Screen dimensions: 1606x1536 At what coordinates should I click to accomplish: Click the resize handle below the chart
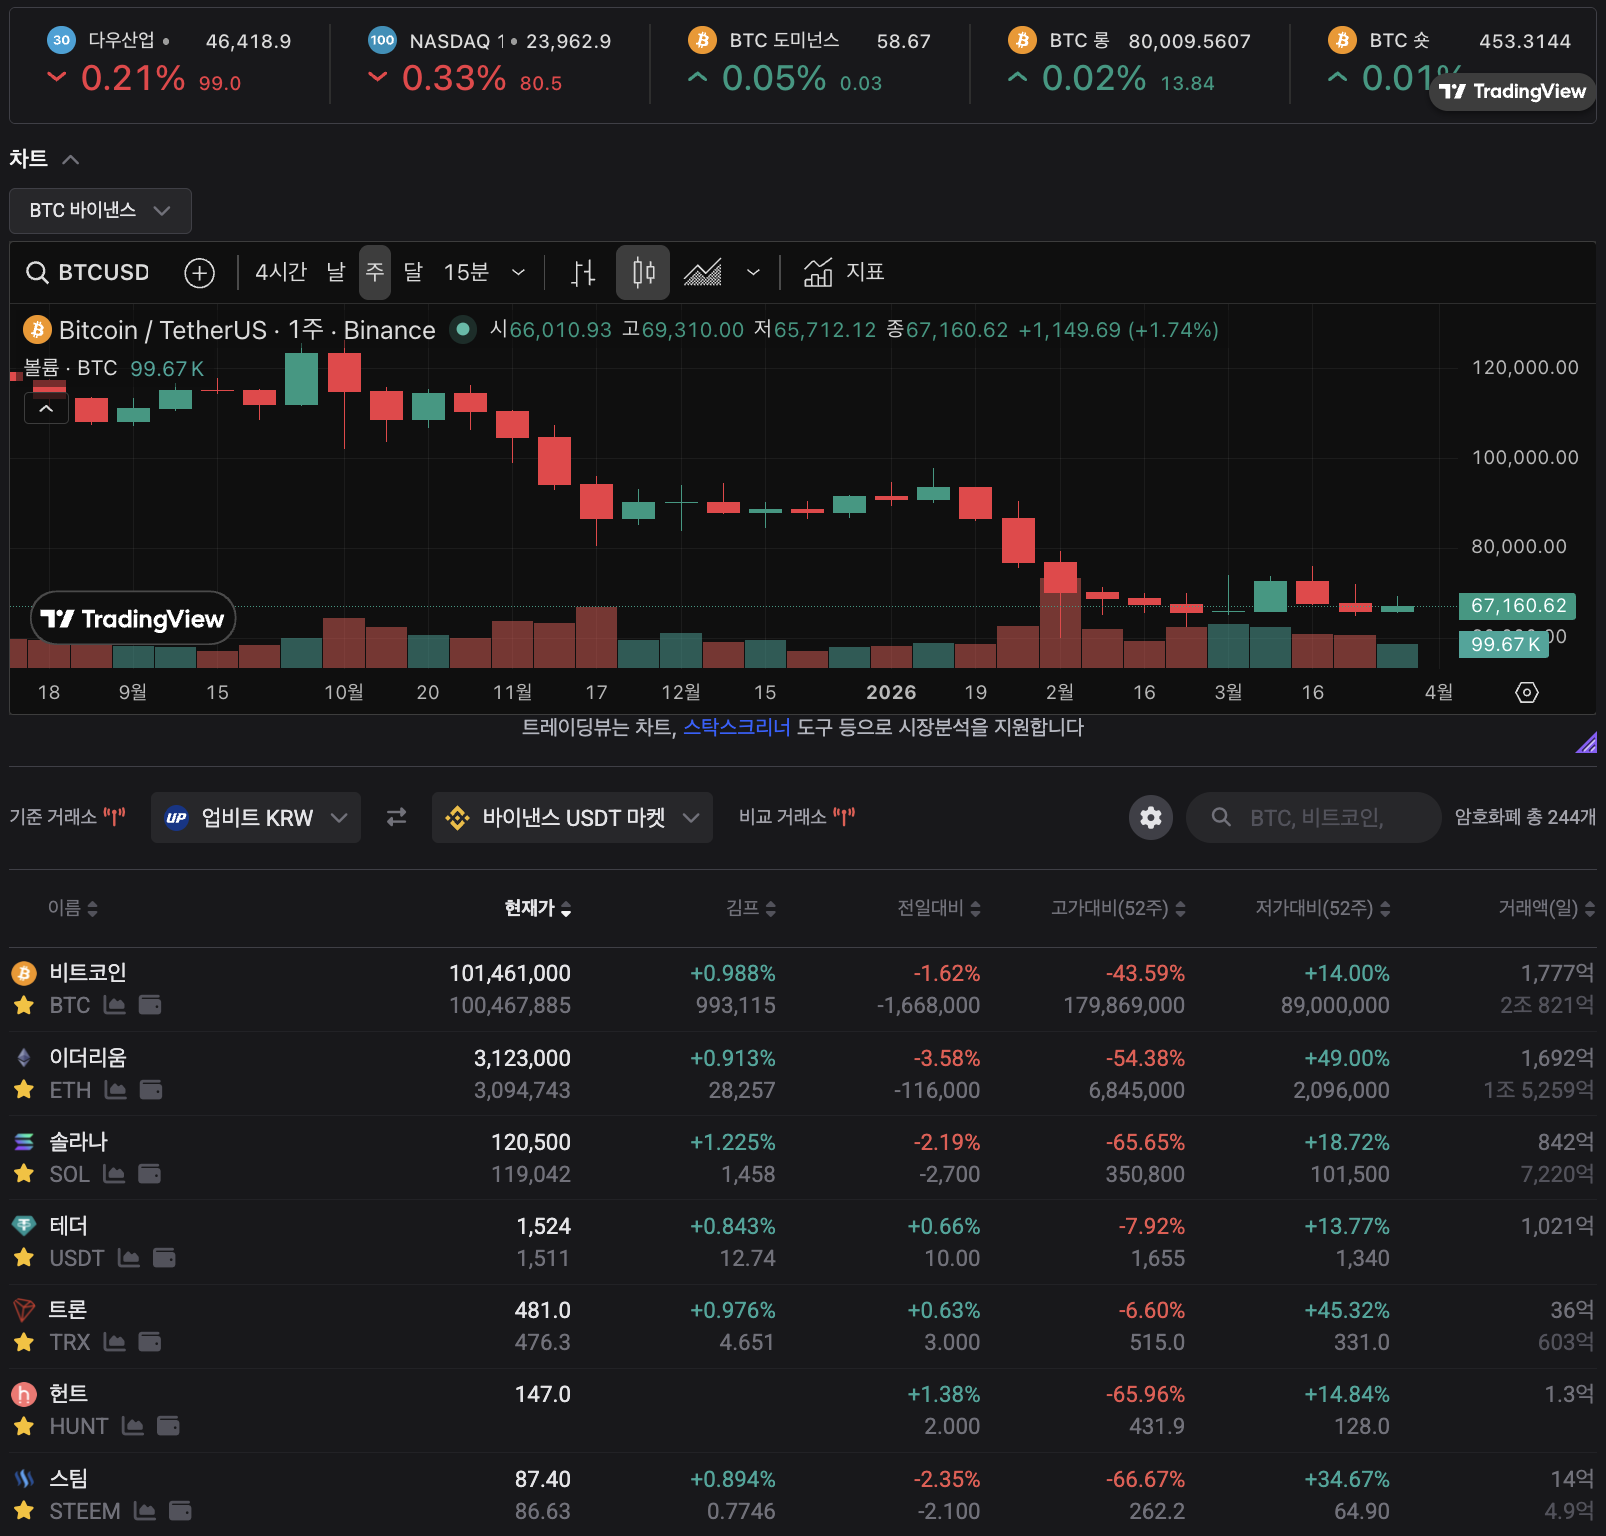[x=1586, y=742]
